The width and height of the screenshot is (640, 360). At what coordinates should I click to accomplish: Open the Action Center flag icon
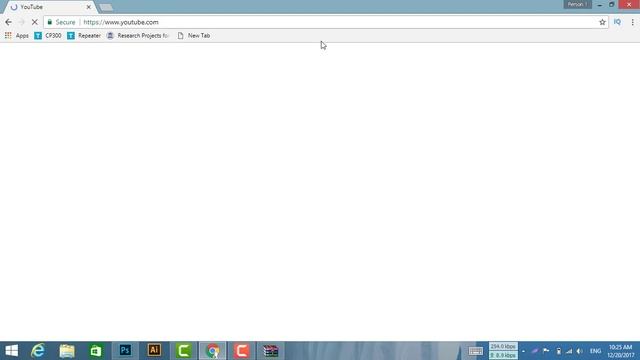546,351
